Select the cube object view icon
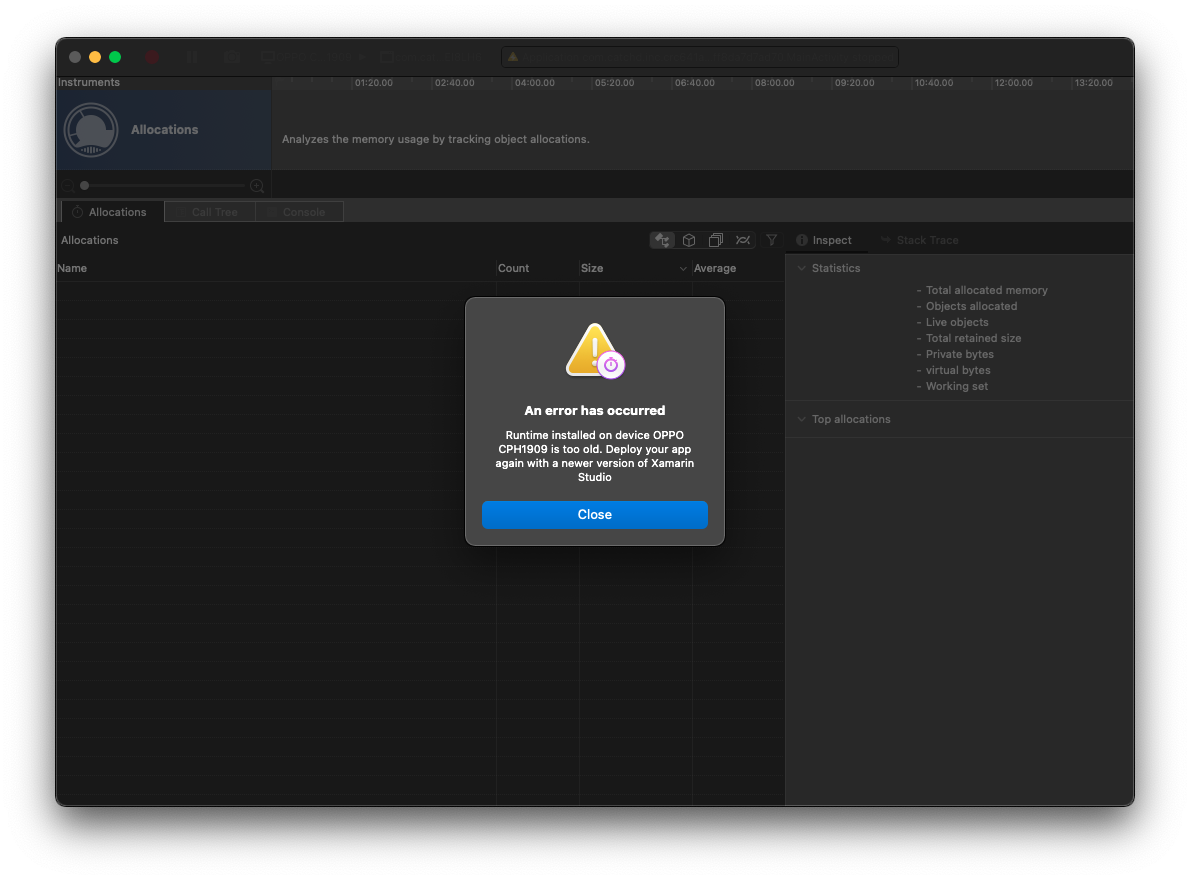The height and width of the screenshot is (880, 1190). (x=689, y=240)
